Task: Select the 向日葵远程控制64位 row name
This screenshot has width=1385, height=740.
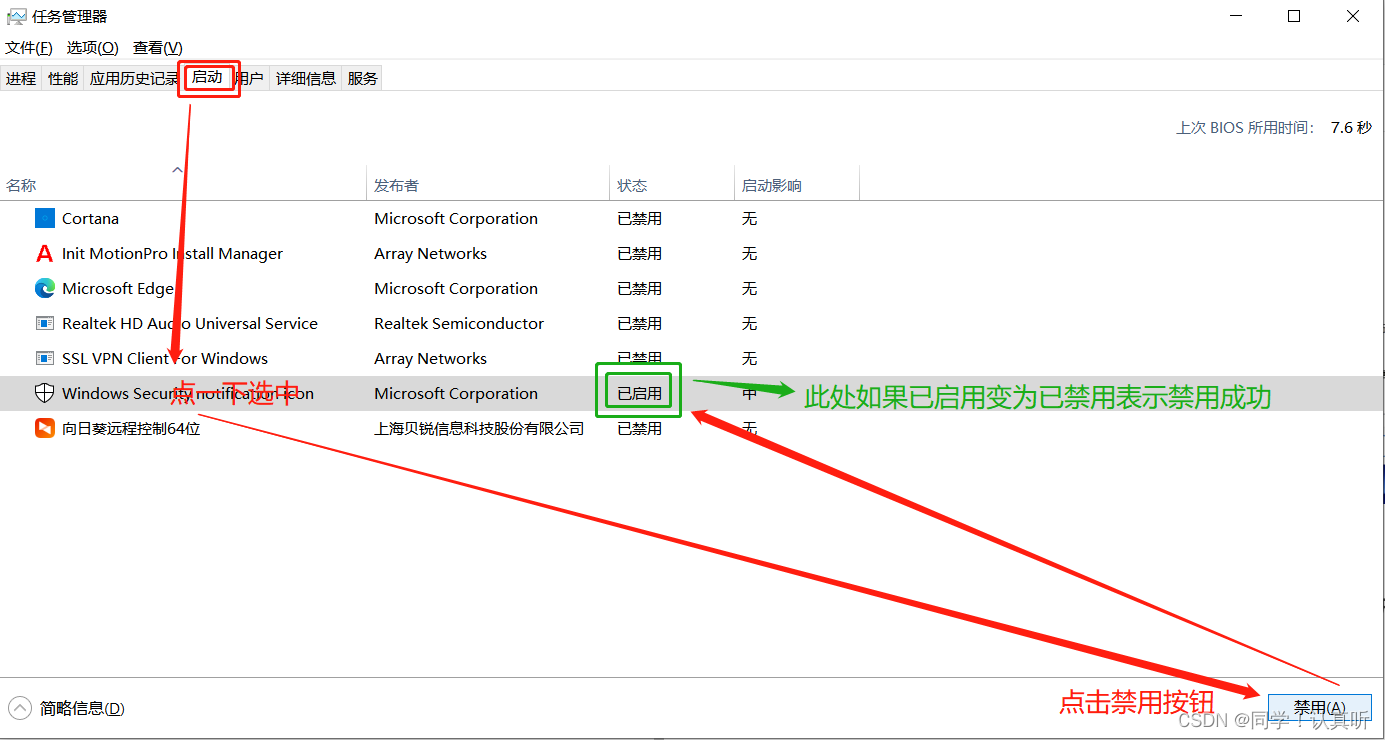Action: coord(131,428)
